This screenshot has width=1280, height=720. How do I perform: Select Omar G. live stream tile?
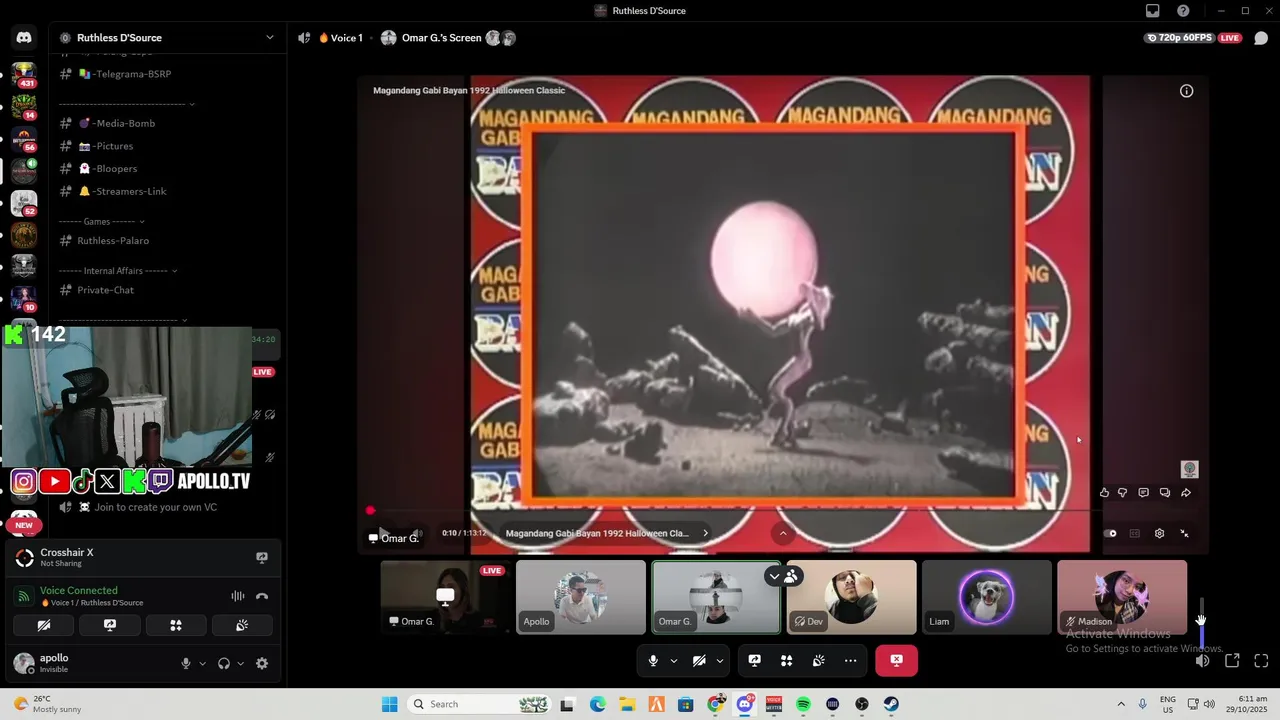click(x=445, y=597)
